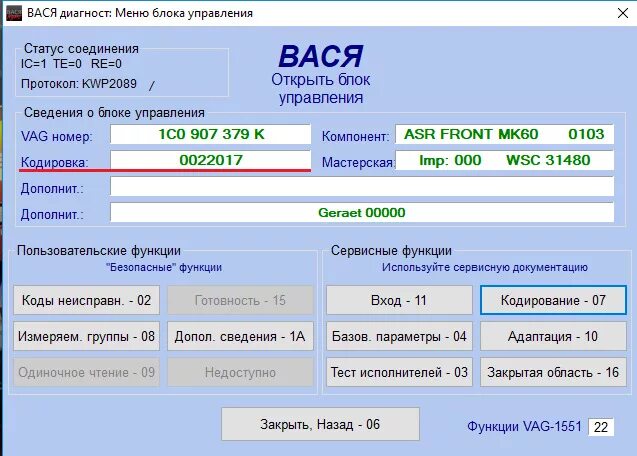Screen dimensions: 637x456
Task: Click the Кодировка value 0022017
Action: click(210, 160)
